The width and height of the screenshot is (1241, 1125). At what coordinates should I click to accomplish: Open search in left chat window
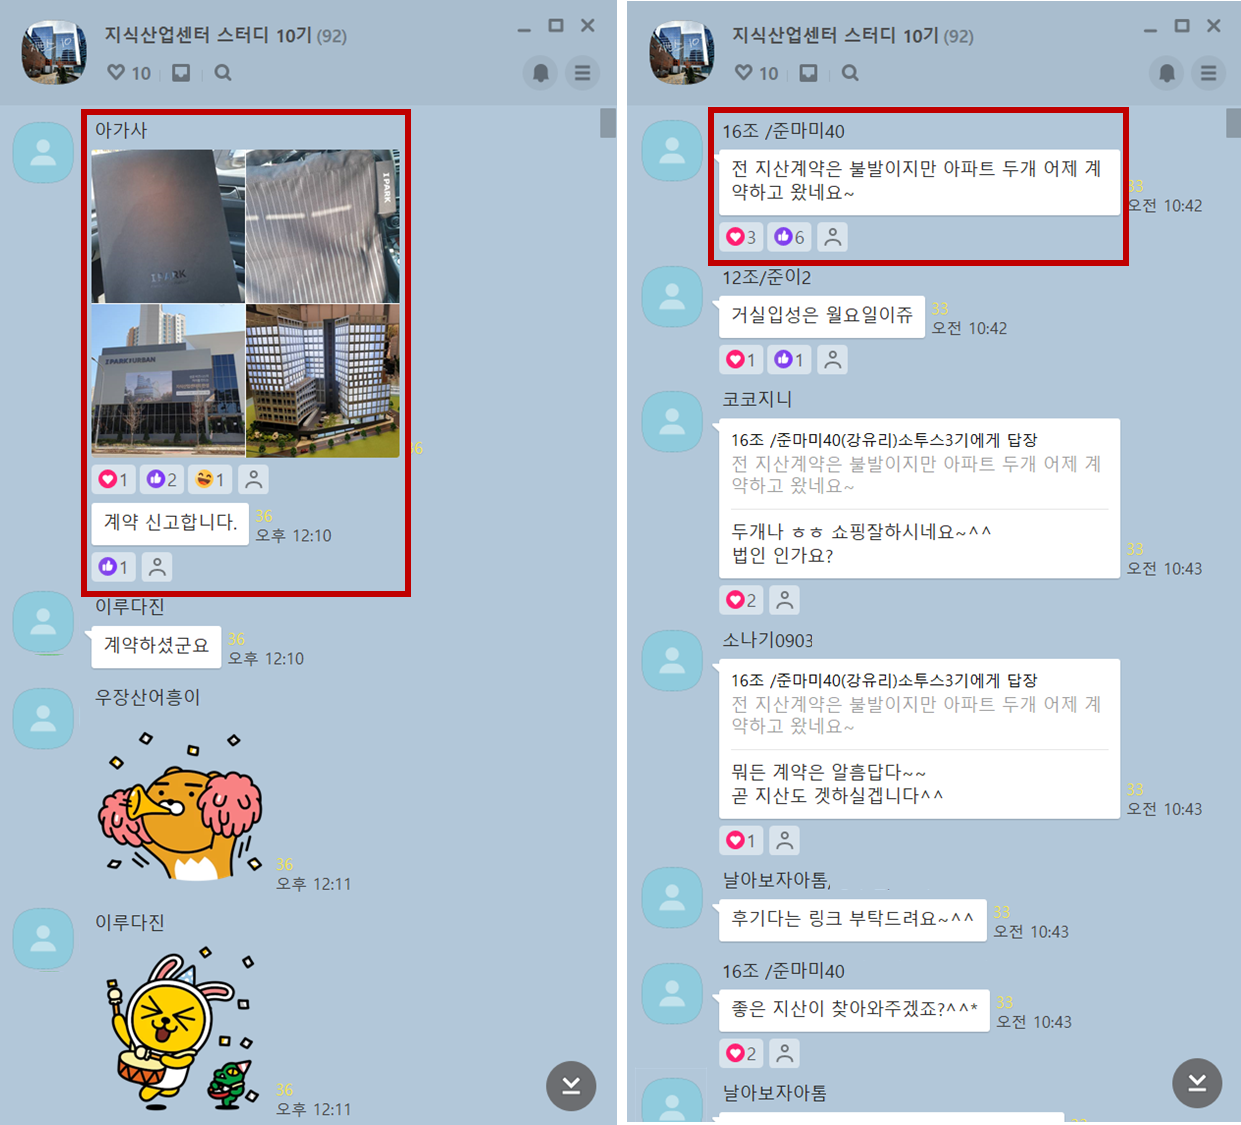[223, 73]
